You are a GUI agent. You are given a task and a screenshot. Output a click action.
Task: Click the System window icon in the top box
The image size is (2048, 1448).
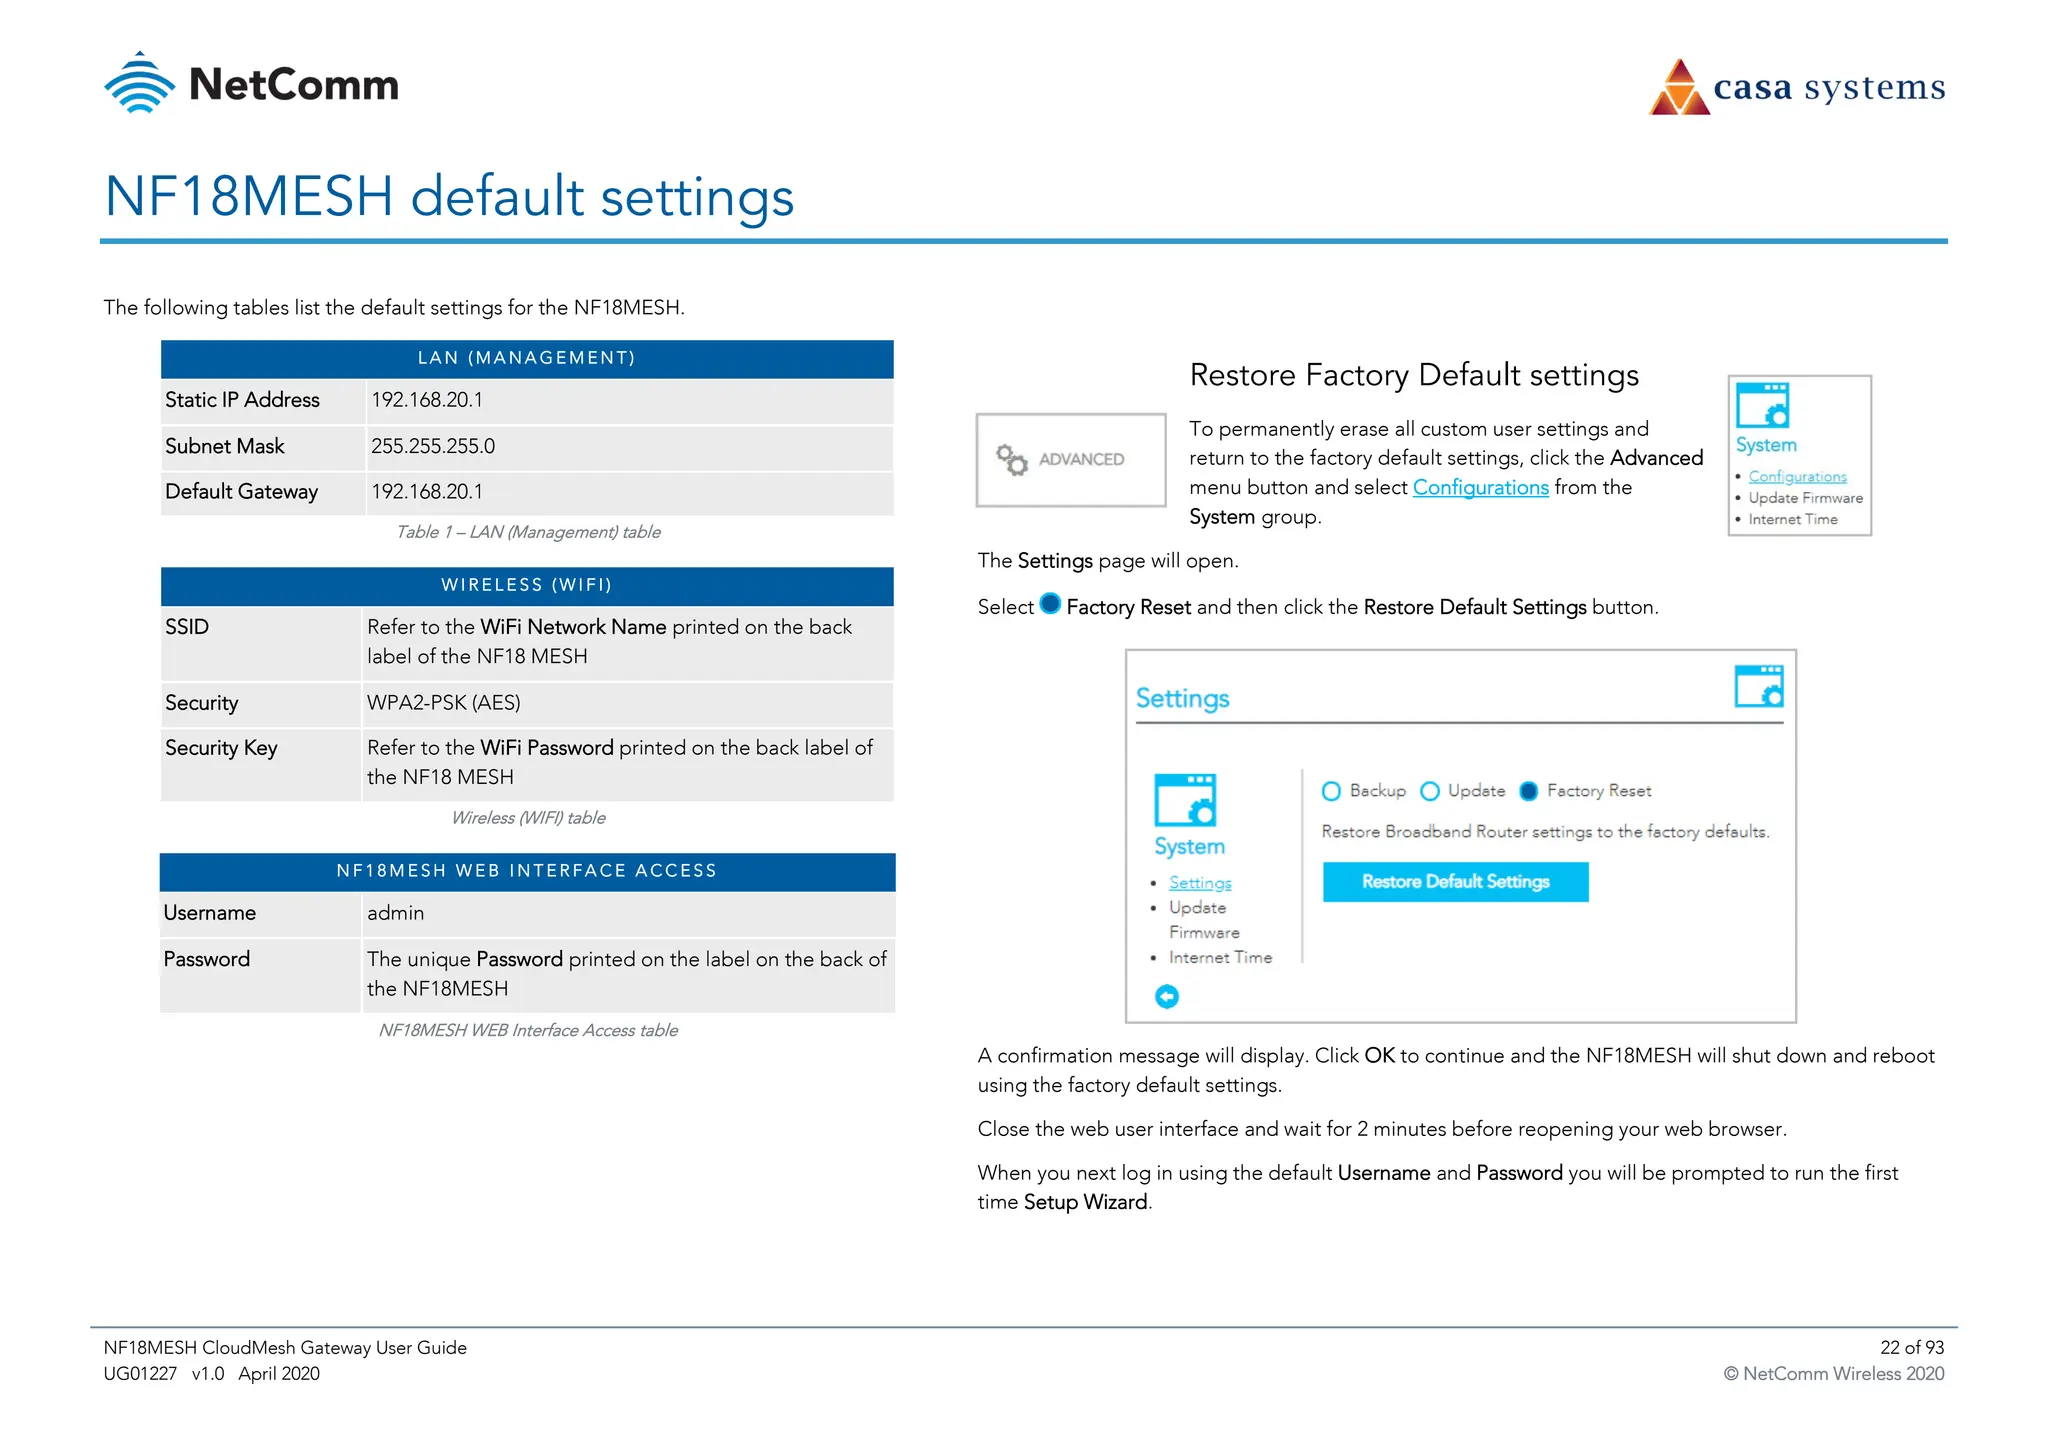click(1762, 405)
